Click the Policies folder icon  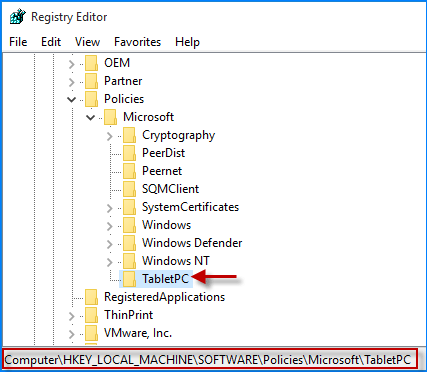click(91, 99)
